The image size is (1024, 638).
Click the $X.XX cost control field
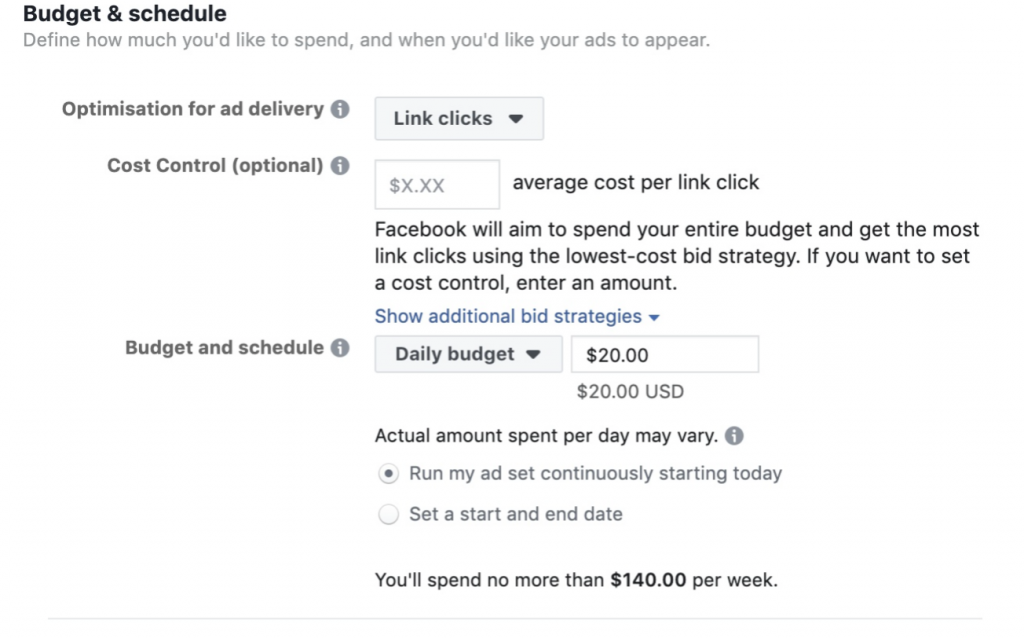point(437,185)
